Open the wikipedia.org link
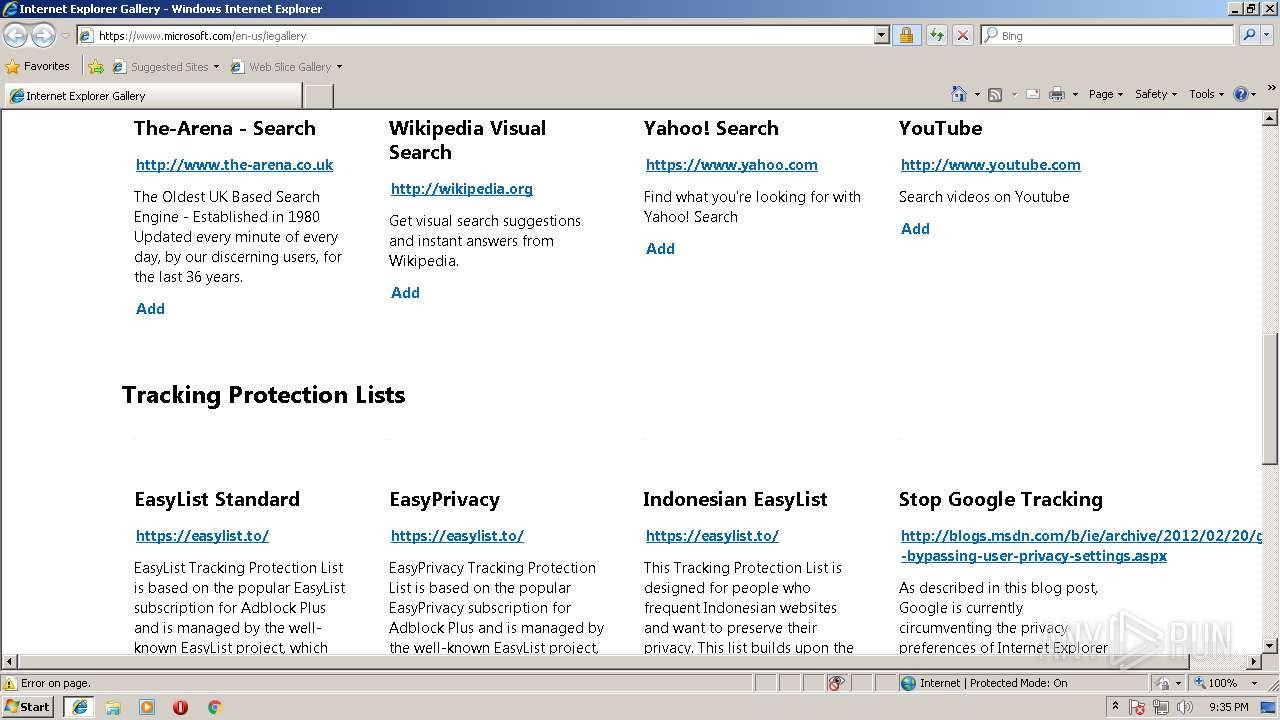The image size is (1280, 720). [x=462, y=189]
